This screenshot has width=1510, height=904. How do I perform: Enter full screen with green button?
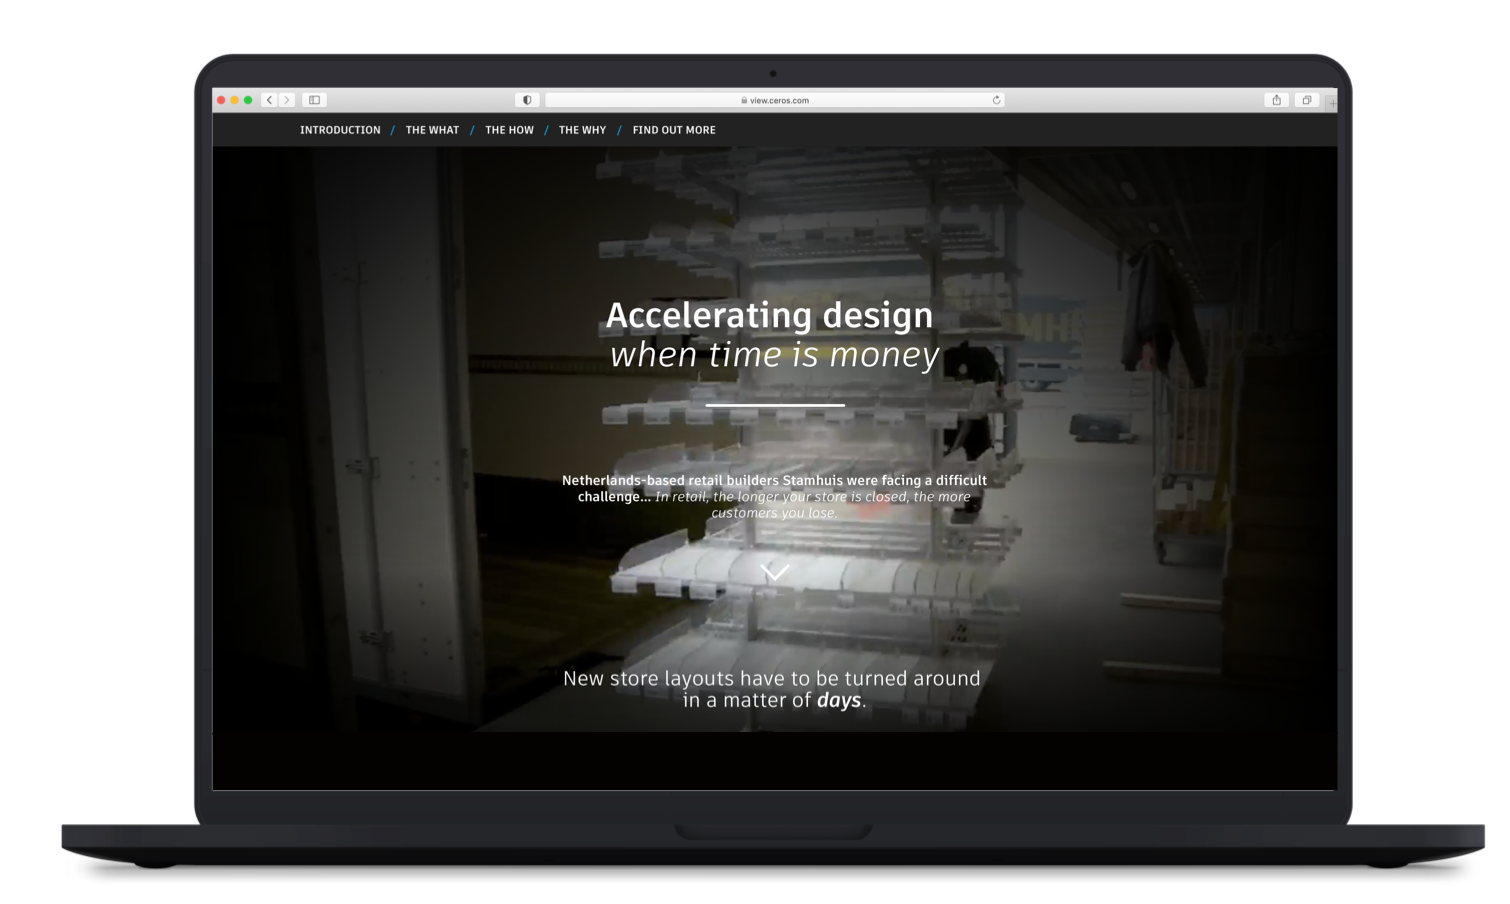(248, 100)
